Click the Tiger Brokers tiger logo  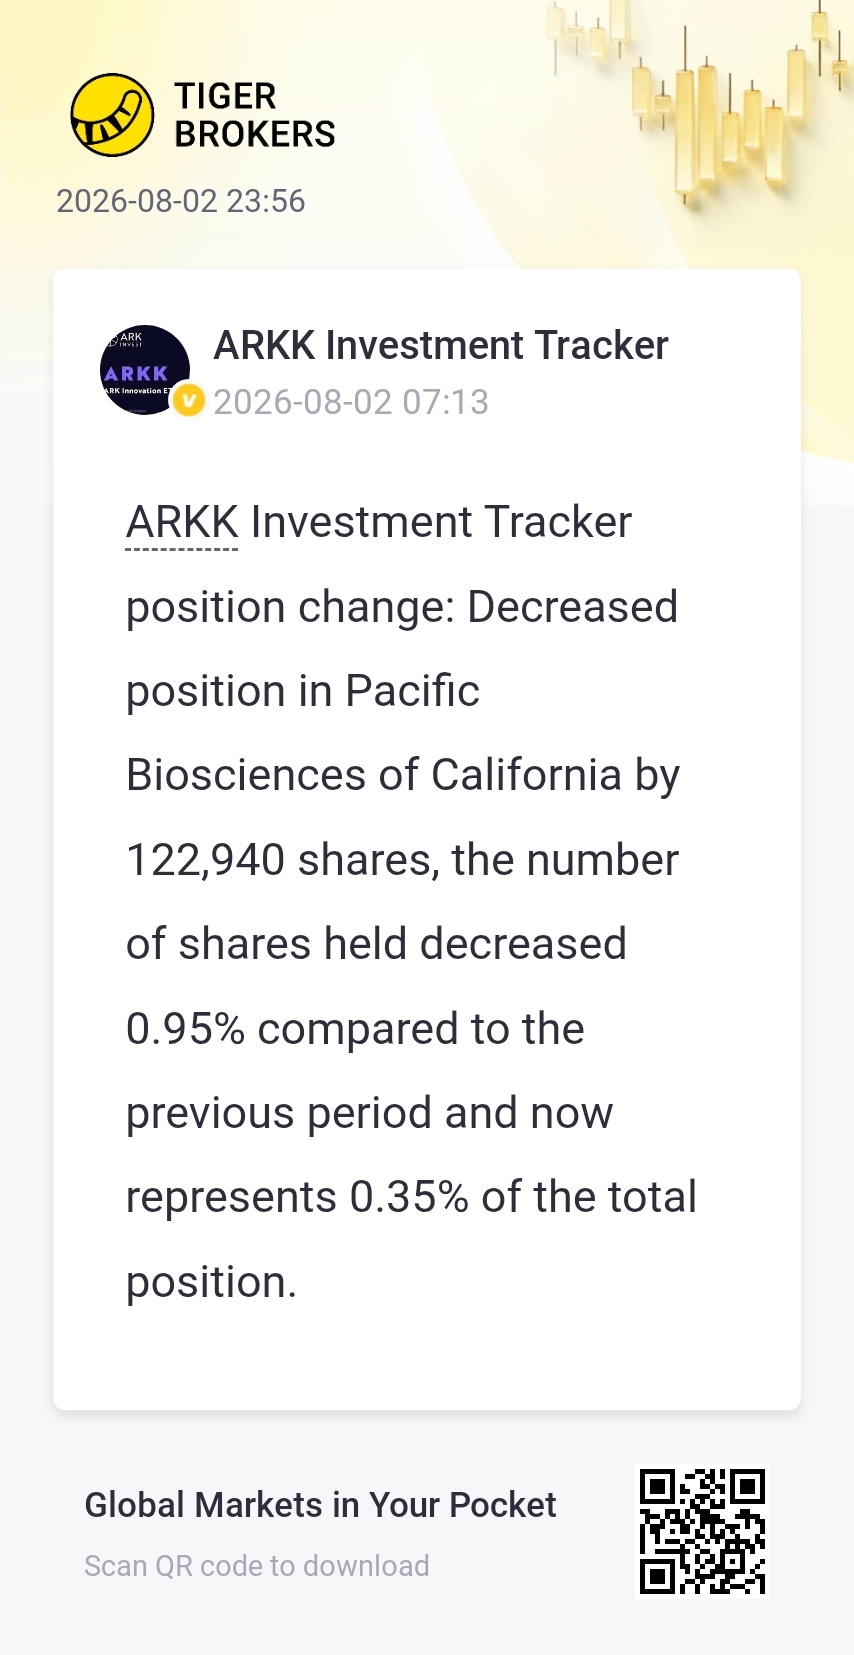pyautogui.click(x=112, y=115)
